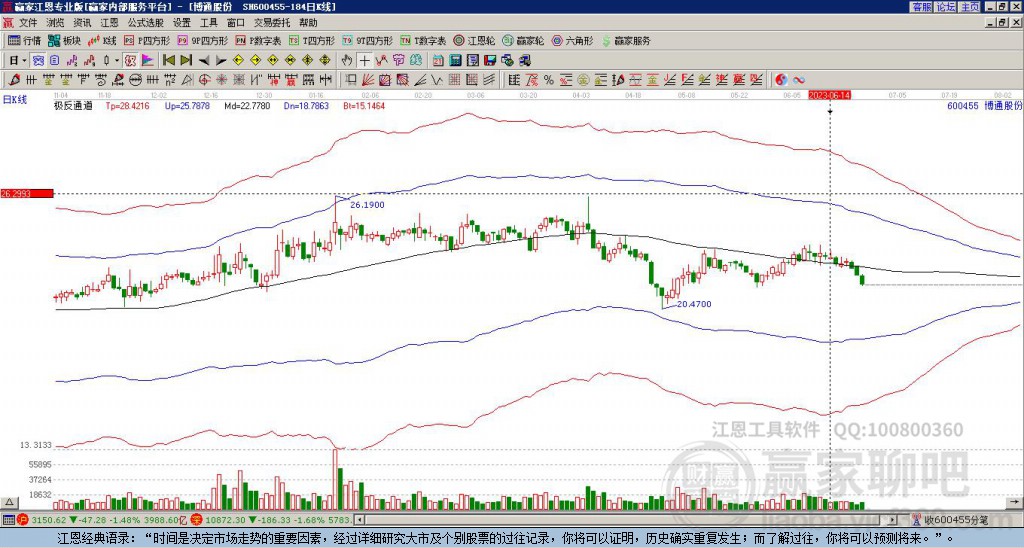Open the calculator icon
This screenshot has height=548, width=1024.
pyautogui.click(x=455, y=61)
